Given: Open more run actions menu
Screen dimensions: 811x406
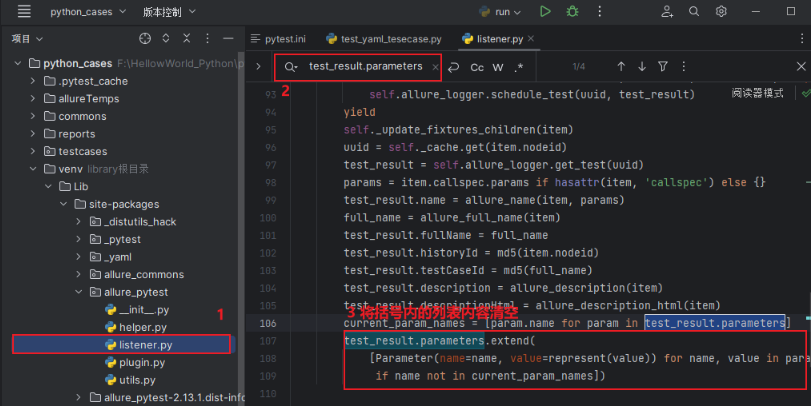Looking at the screenshot, I should coord(599,11).
